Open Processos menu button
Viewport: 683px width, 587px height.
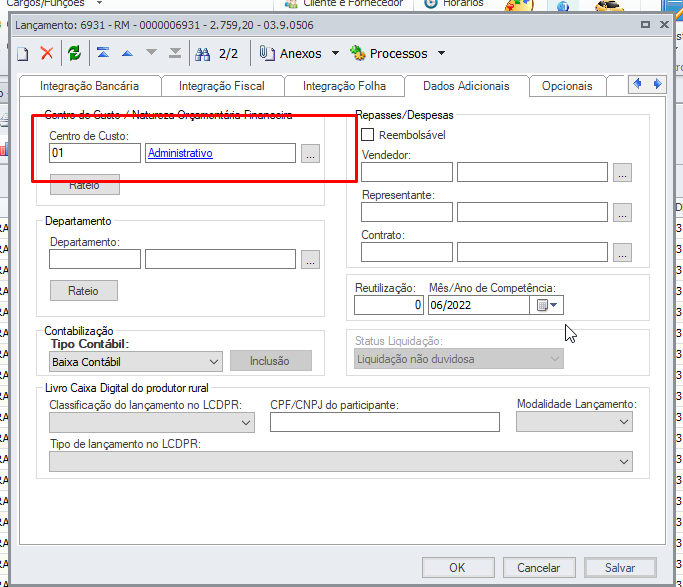[x=389, y=53]
